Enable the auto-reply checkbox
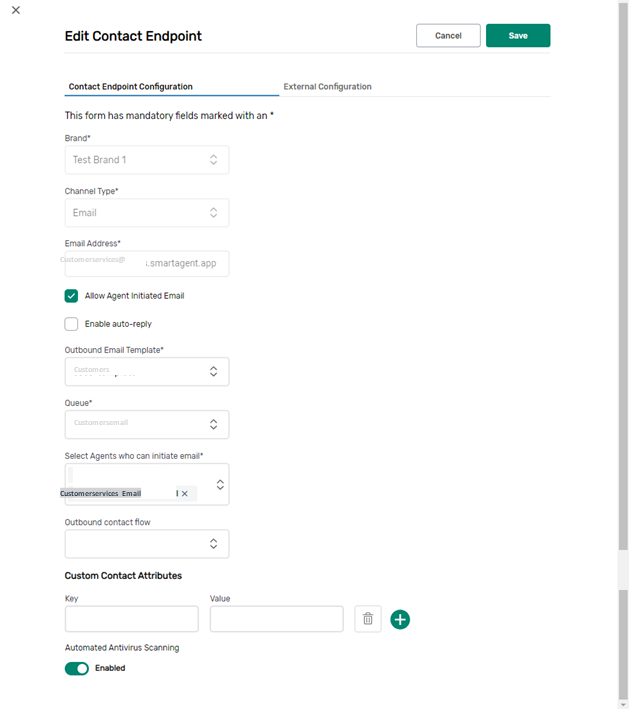 click(x=71, y=324)
